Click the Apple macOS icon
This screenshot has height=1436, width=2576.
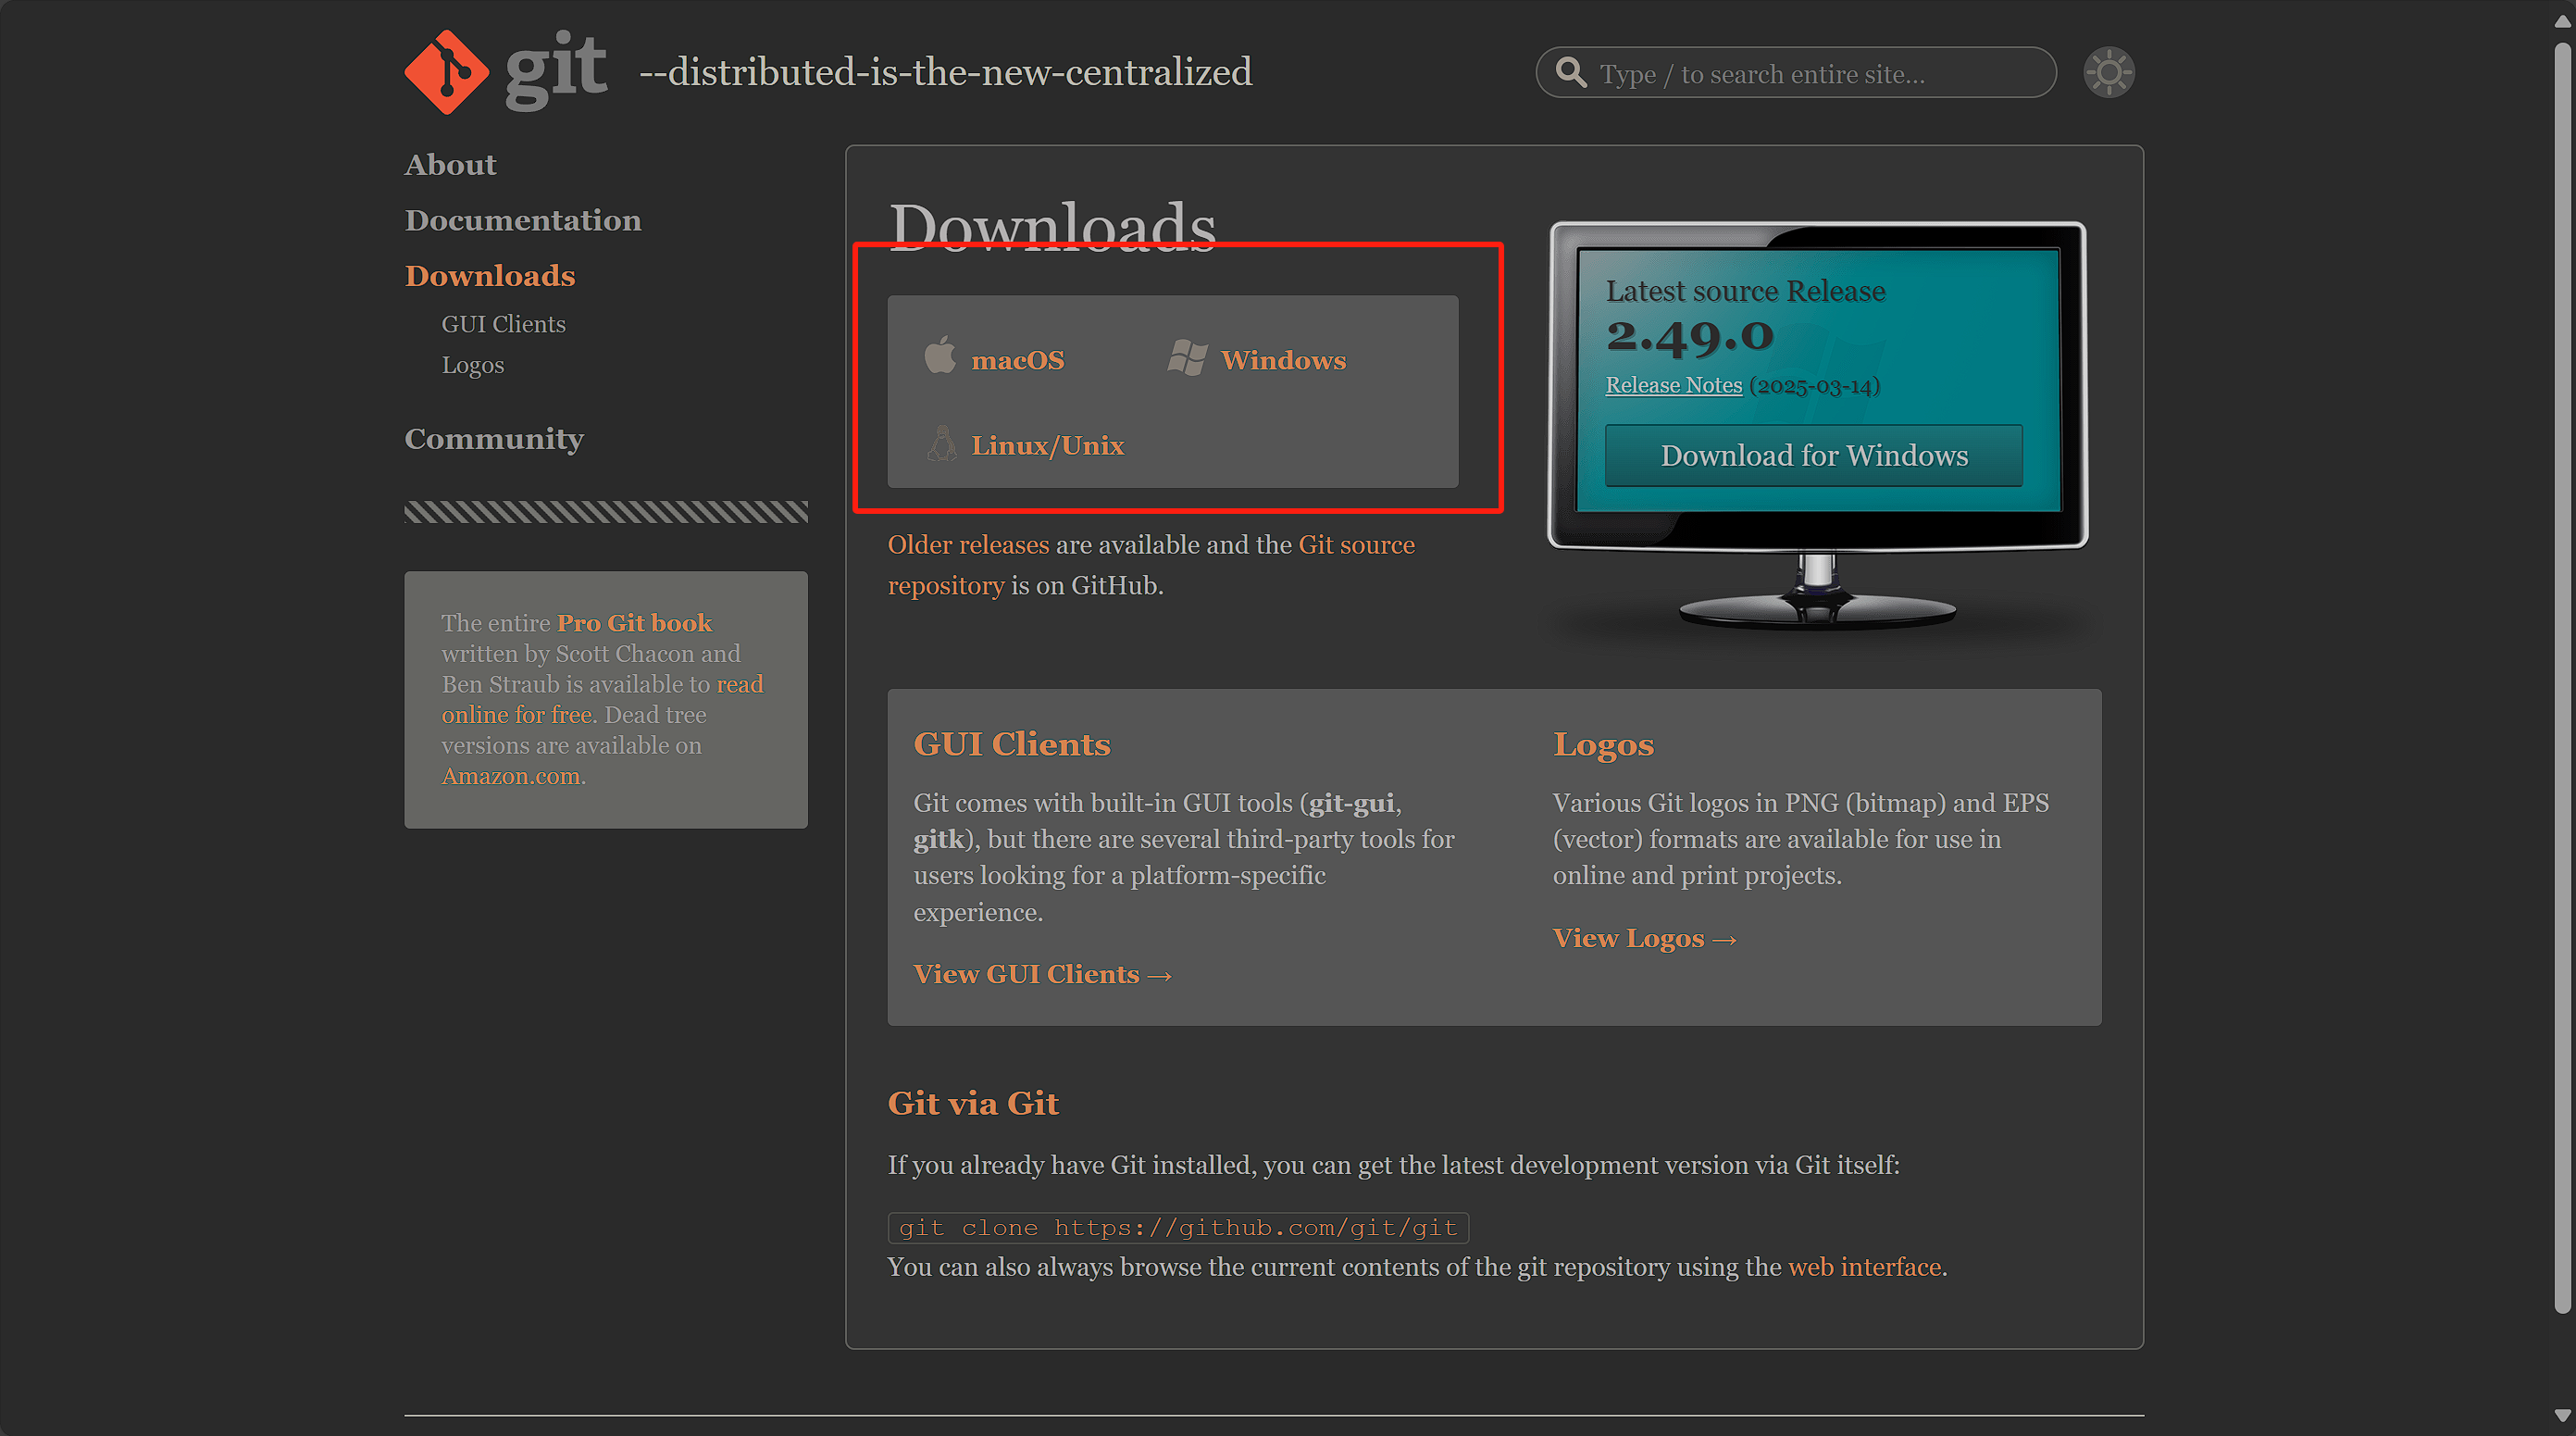(x=940, y=357)
